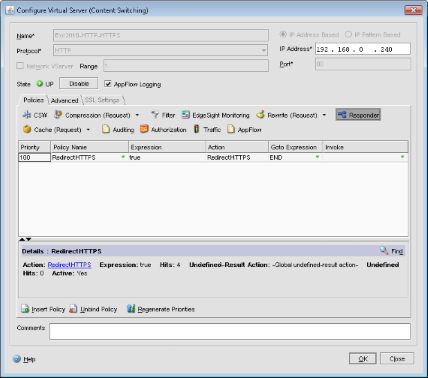Click the Invoke column header

tap(365, 147)
